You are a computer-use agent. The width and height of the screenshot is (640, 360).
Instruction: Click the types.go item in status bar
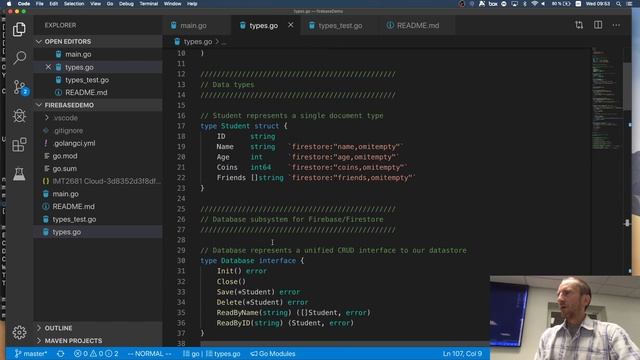pos(223,353)
